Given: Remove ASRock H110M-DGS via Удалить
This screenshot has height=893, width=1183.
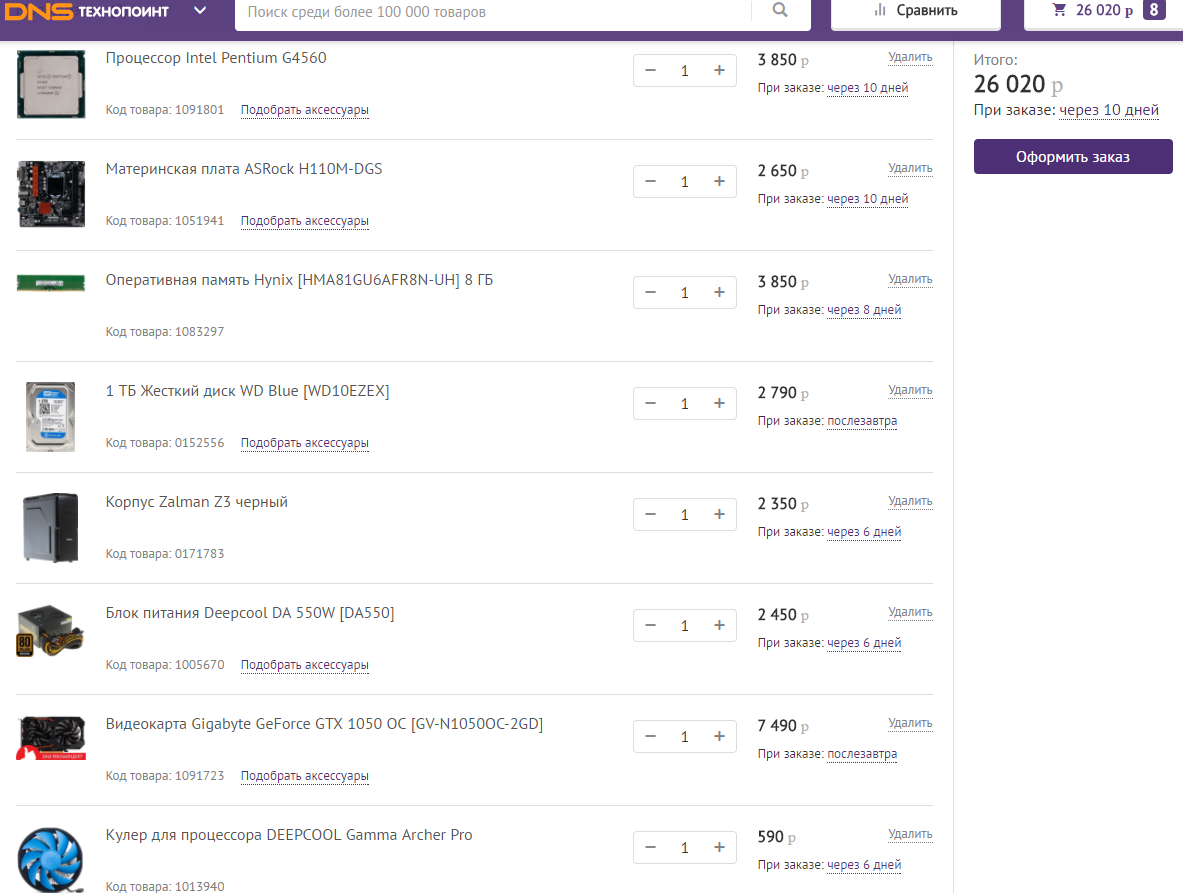Looking at the screenshot, I should (x=910, y=168).
